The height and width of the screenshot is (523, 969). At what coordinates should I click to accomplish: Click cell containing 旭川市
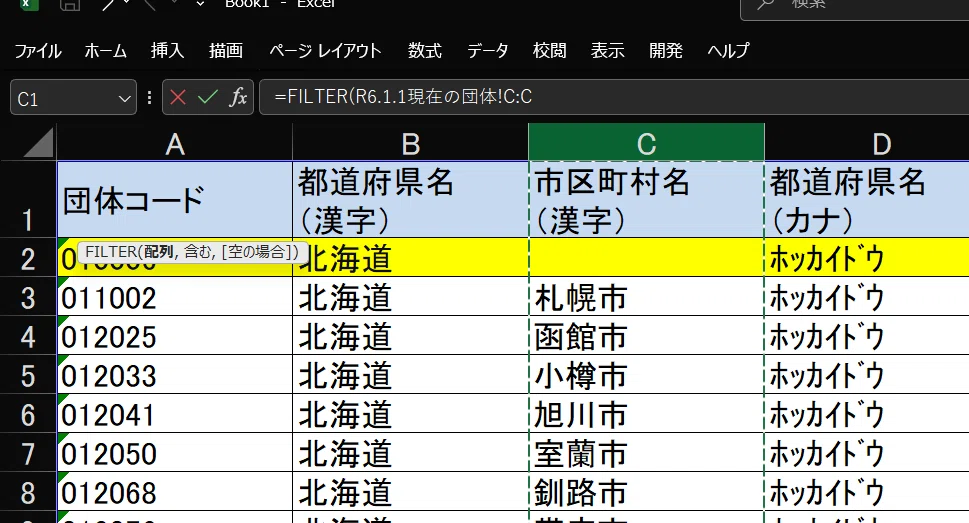[x=646, y=413]
